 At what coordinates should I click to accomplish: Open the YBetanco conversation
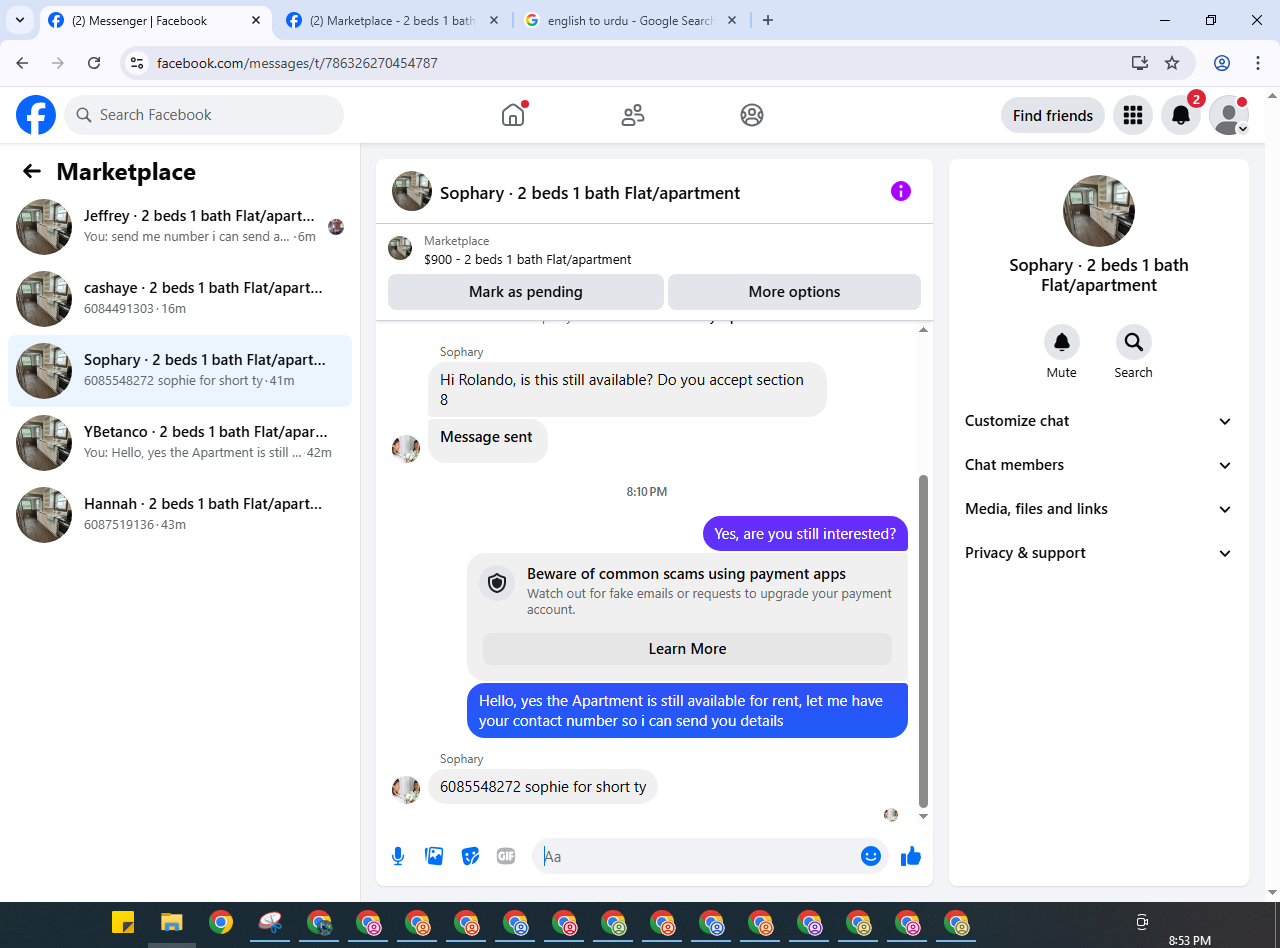(x=180, y=443)
